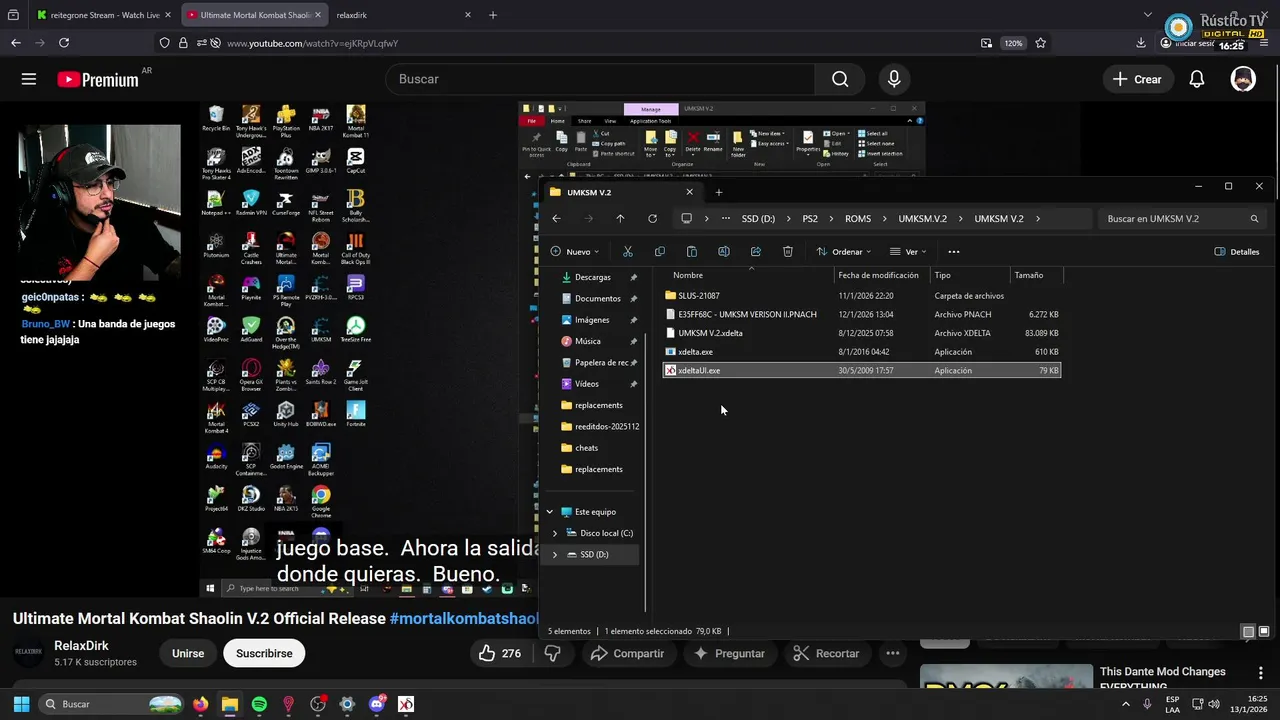
Task: Switch to the relaxdirk browser tab
Action: [x=403, y=15]
